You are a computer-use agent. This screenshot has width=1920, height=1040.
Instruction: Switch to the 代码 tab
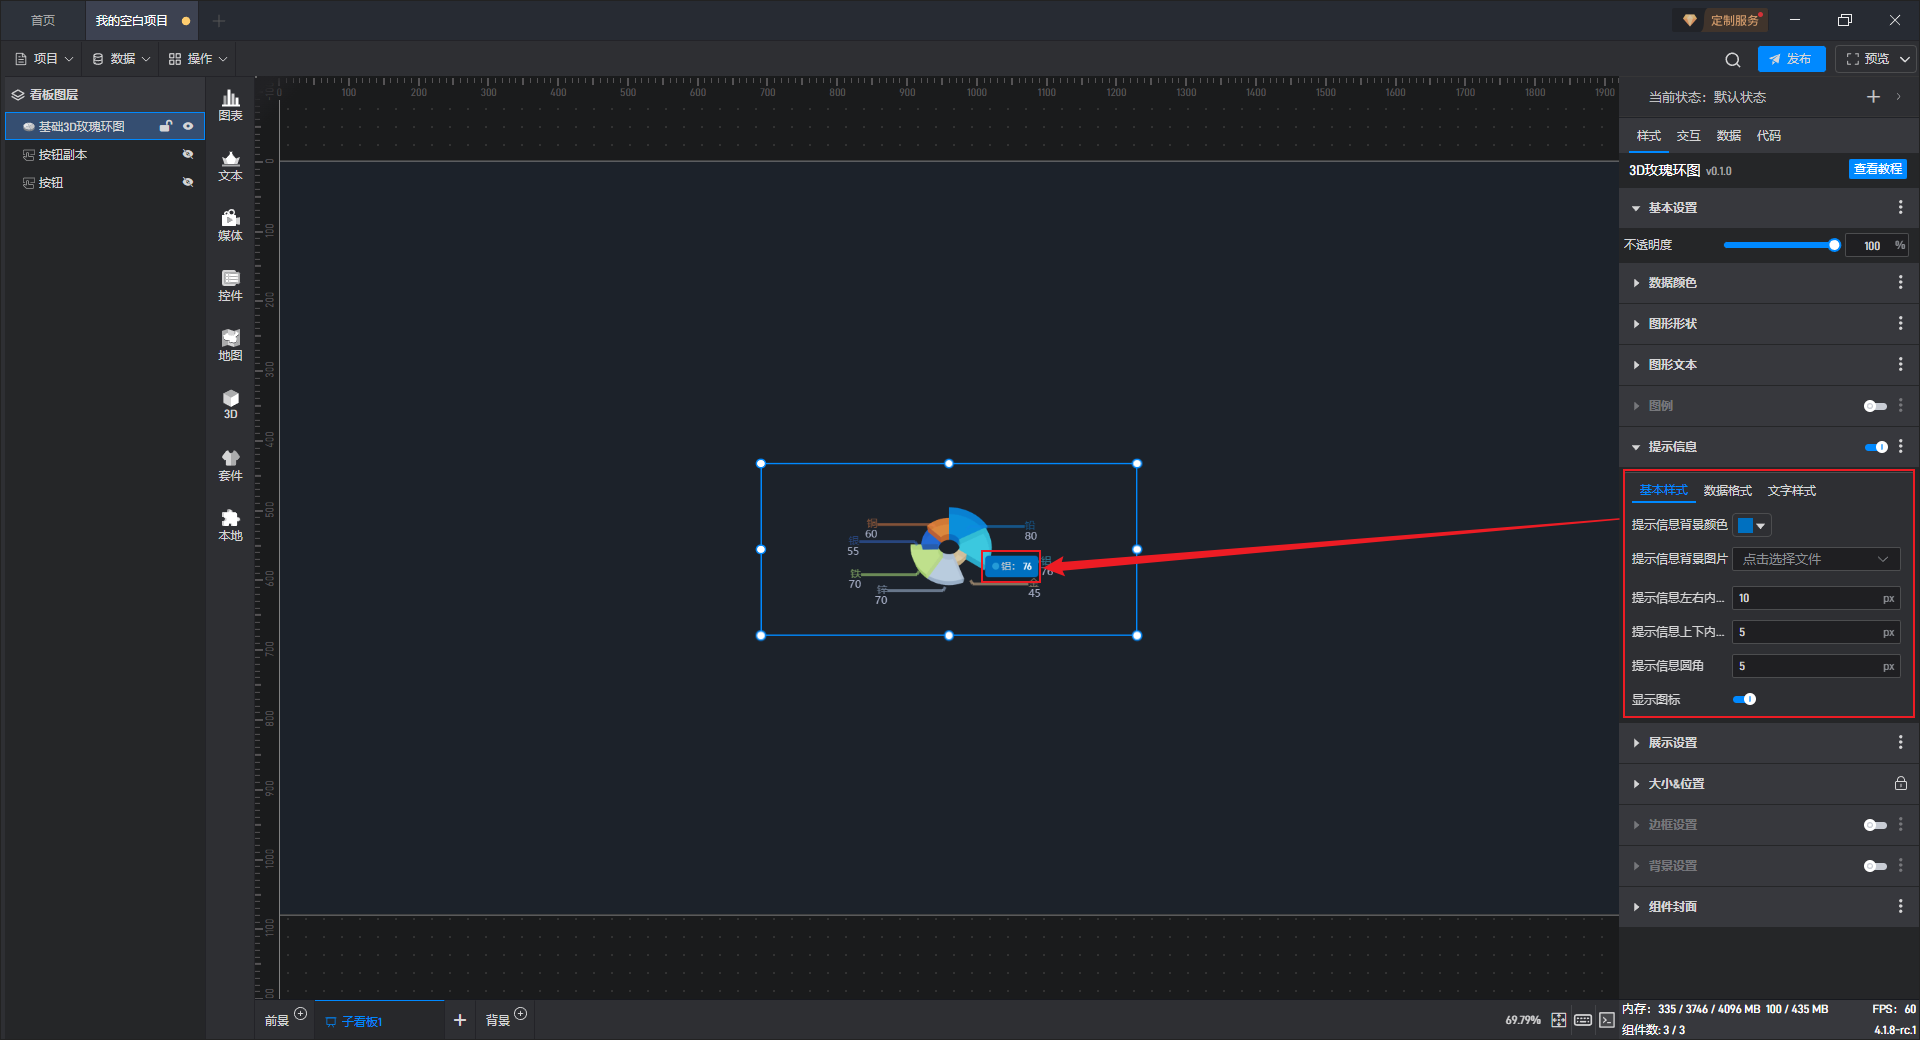1768,135
